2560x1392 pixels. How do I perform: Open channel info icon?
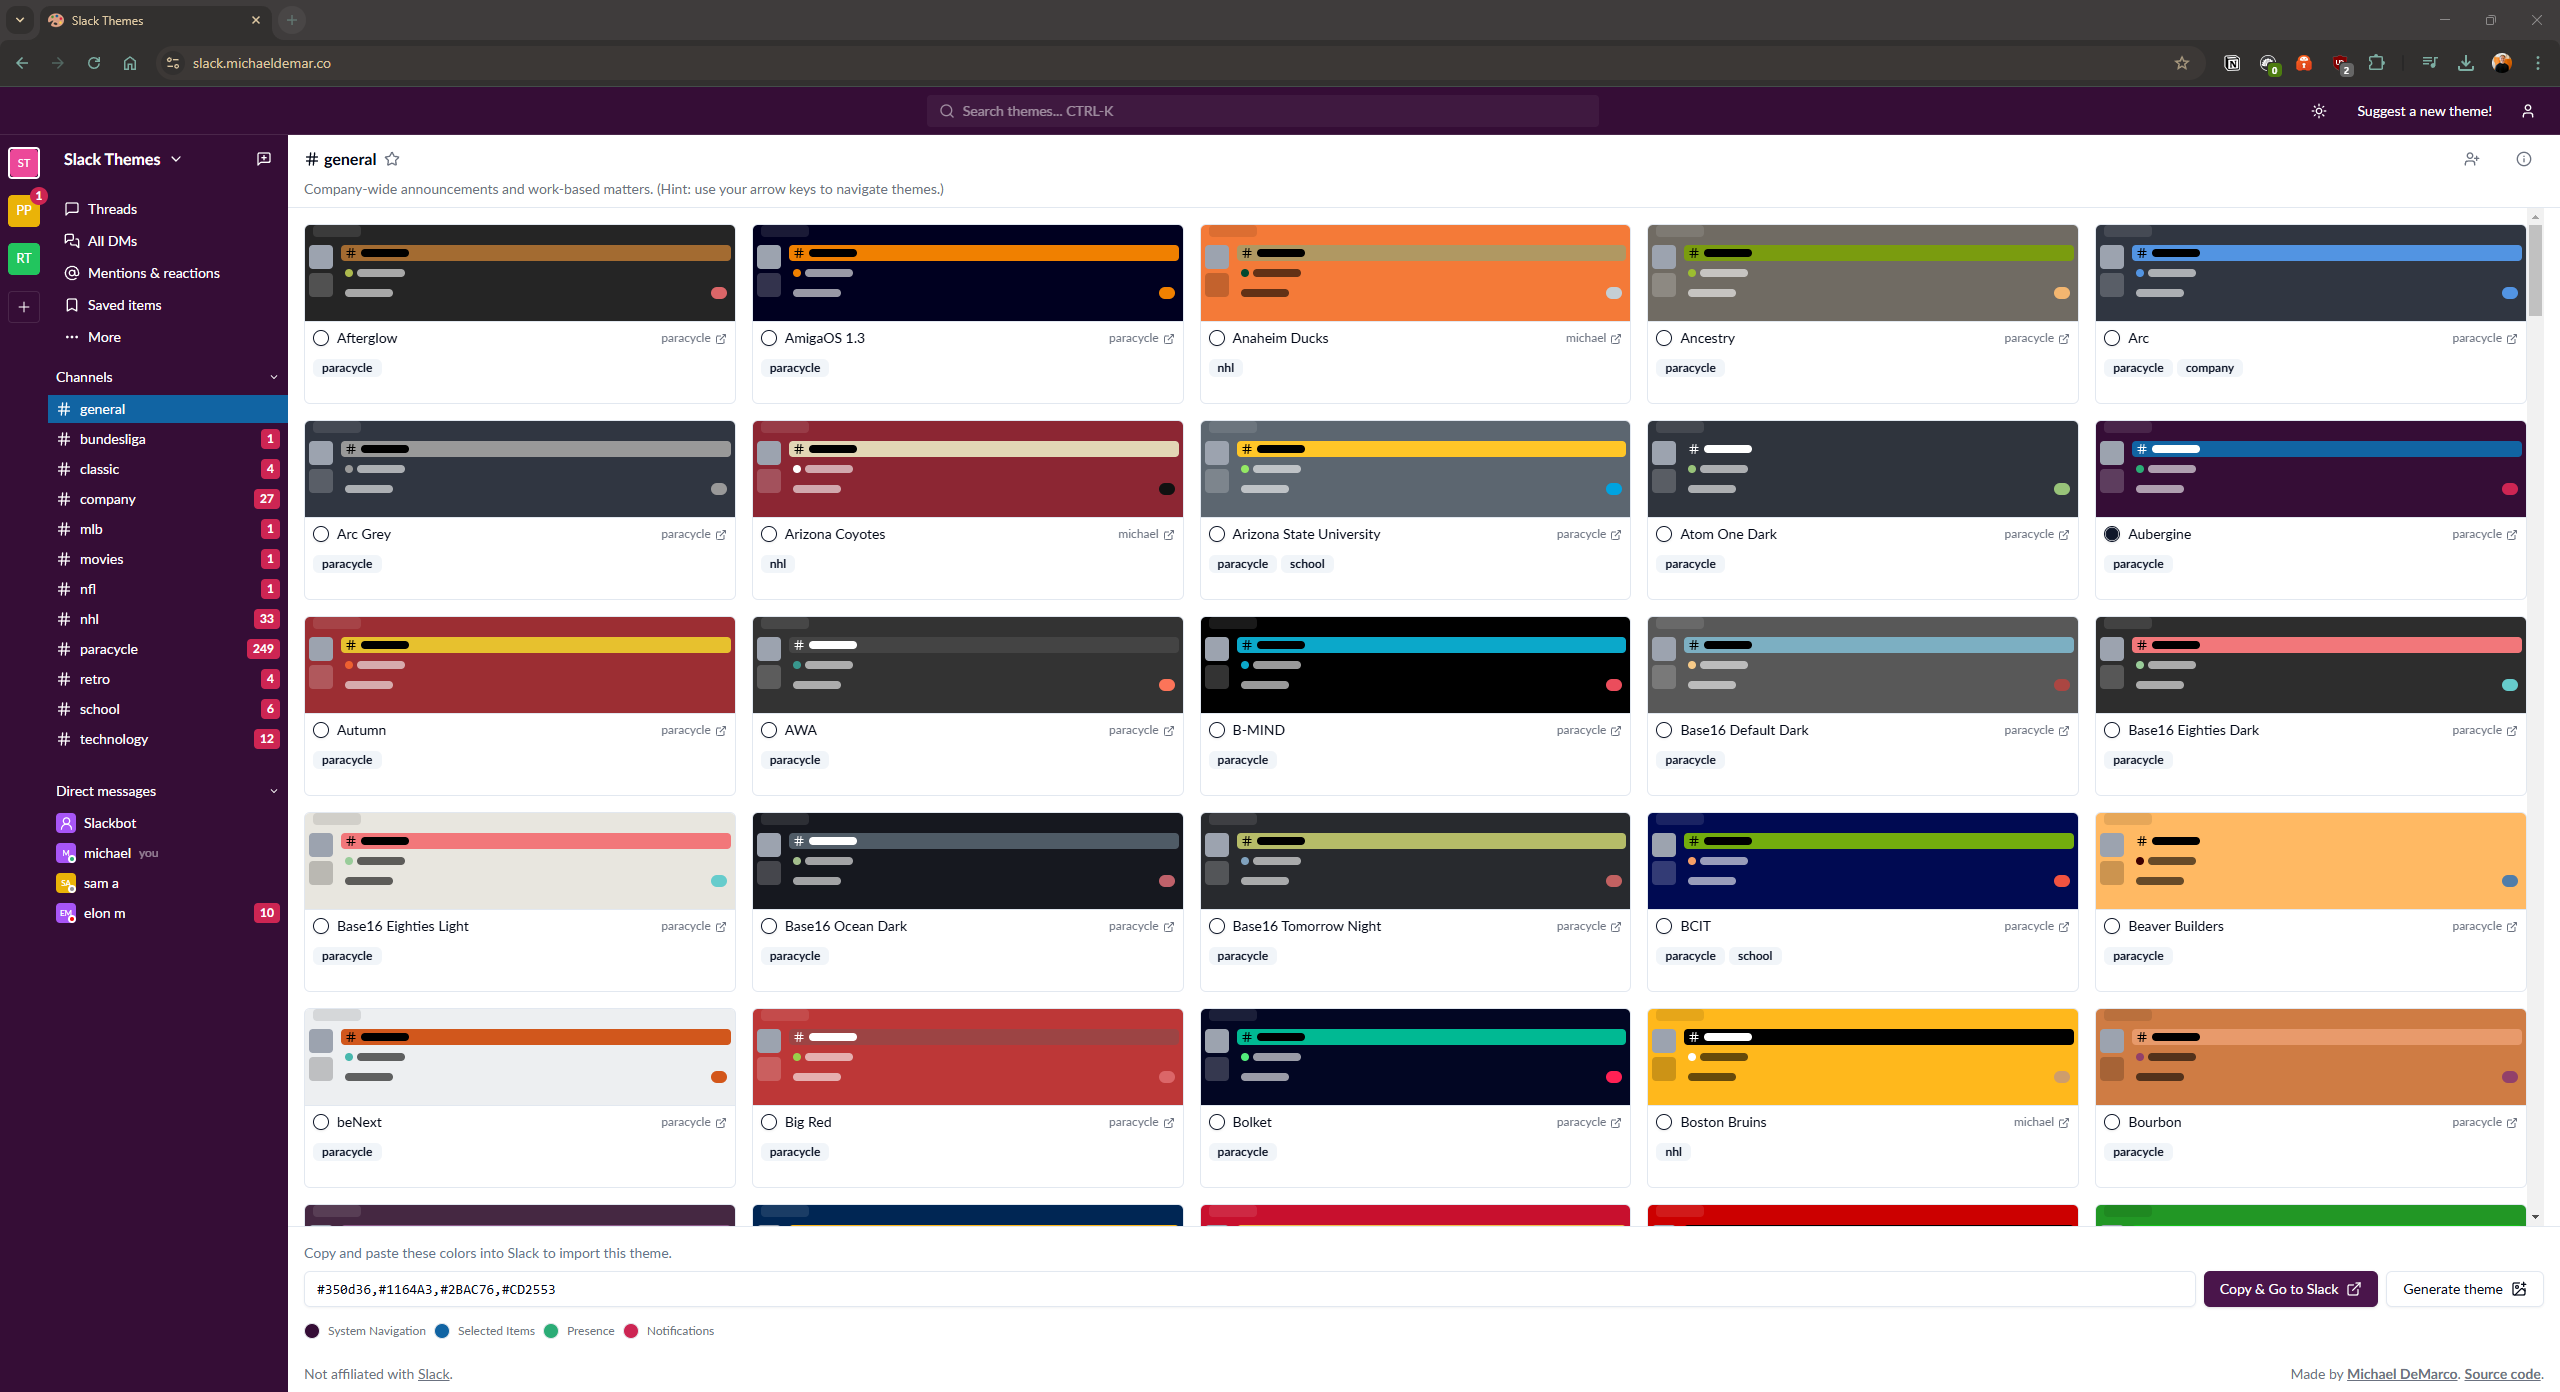pyautogui.click(x=2524, y=159)
